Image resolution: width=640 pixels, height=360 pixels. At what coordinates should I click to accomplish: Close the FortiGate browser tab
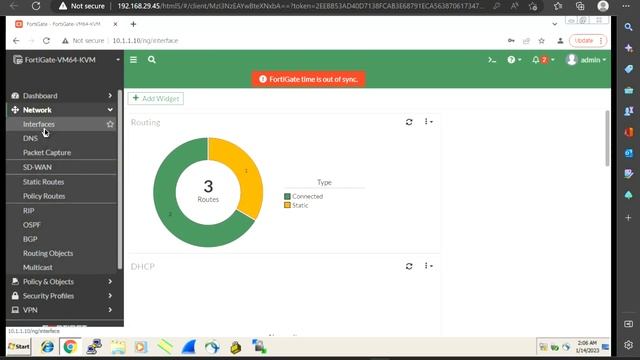pos(115,24)
